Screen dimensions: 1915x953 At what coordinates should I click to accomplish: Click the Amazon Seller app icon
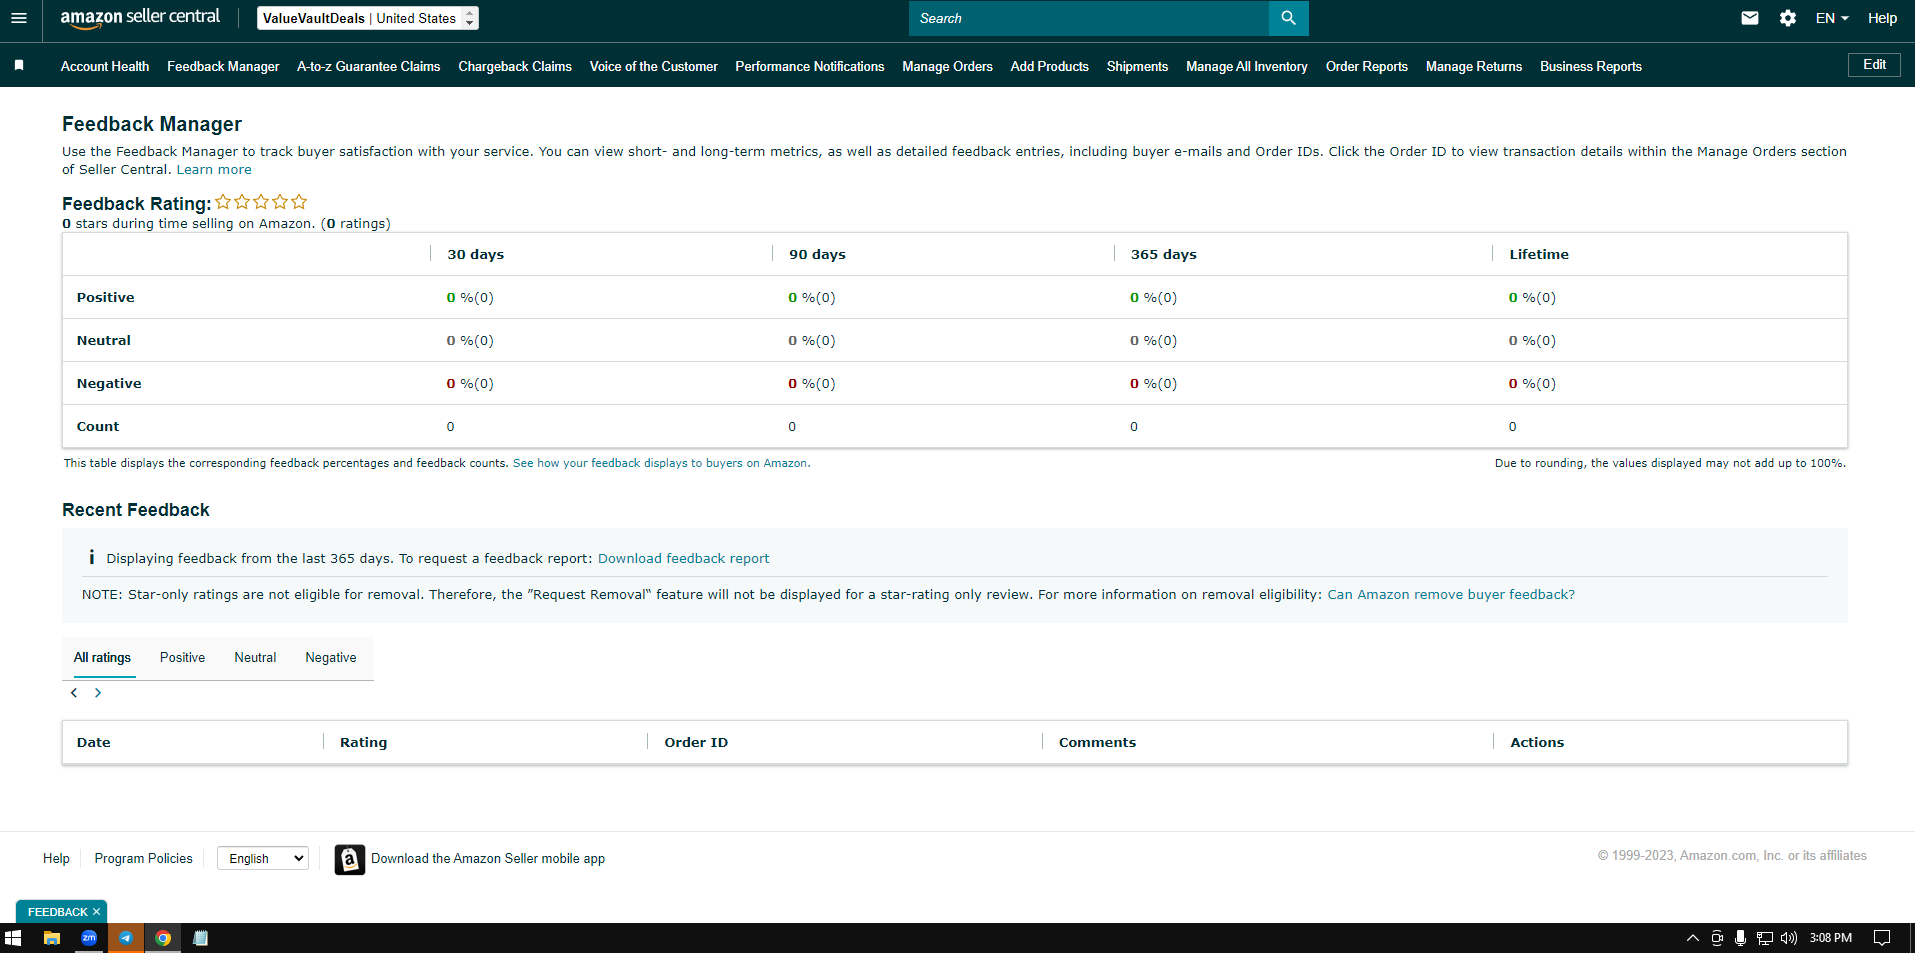click(349, 859)
